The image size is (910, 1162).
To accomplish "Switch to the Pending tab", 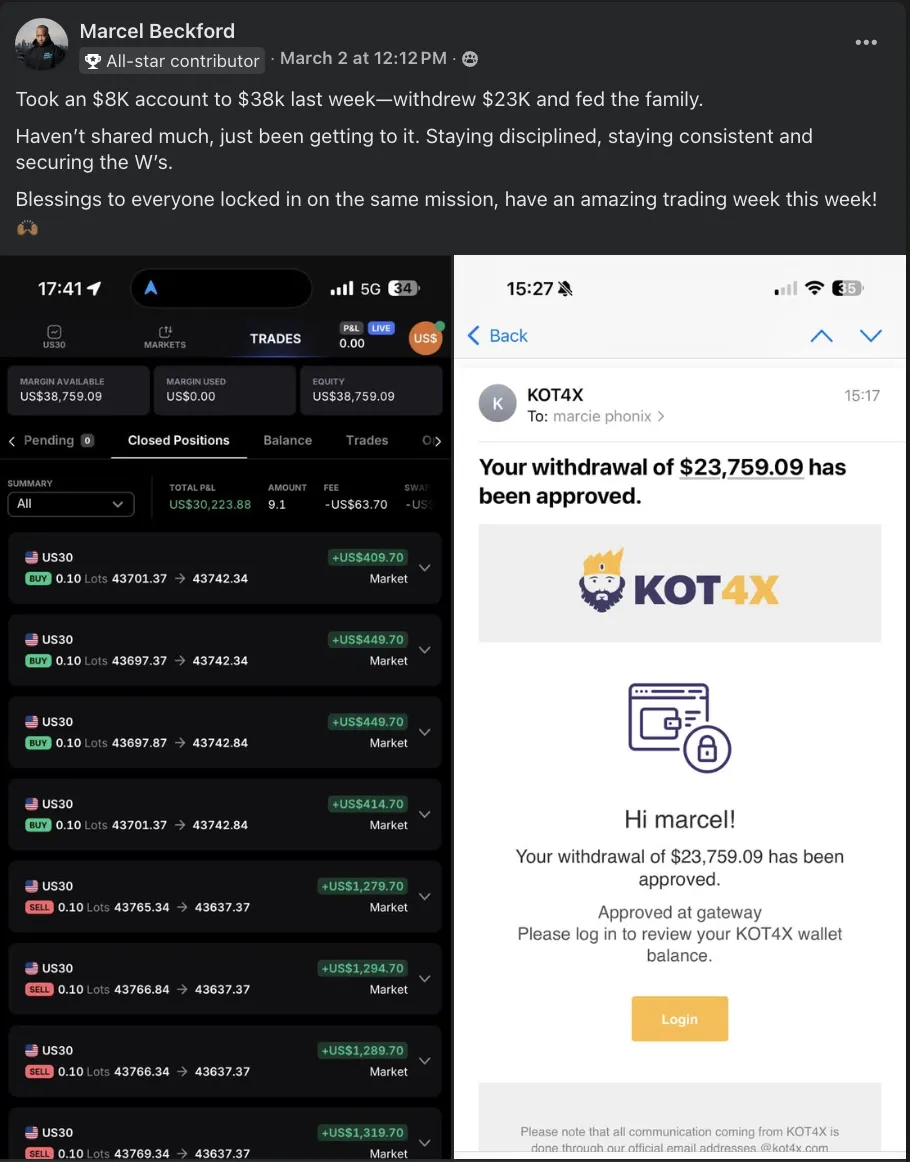I will 52,440.
